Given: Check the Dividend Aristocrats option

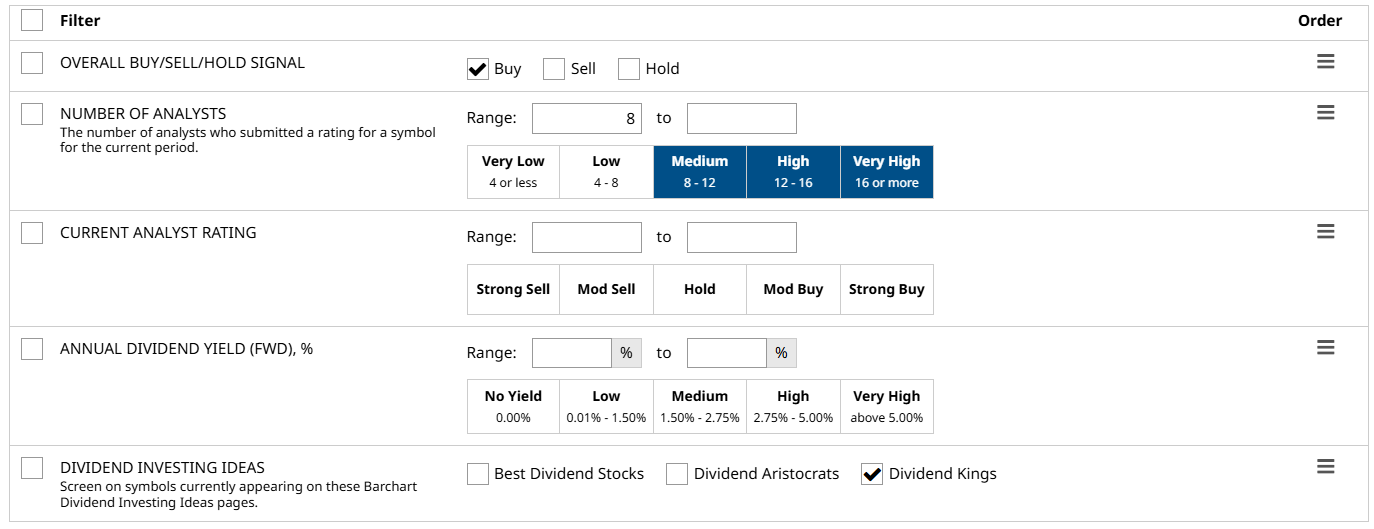Looking at the screenshot, I should [x=677, y=474].
